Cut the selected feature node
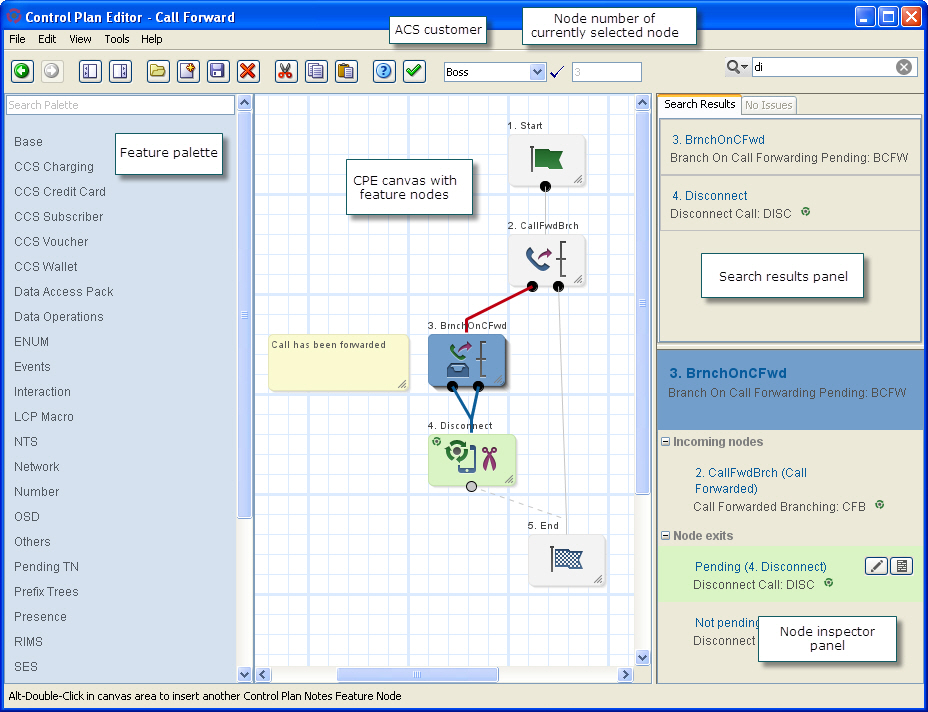The image size is (928, 712). click(286, 72)
